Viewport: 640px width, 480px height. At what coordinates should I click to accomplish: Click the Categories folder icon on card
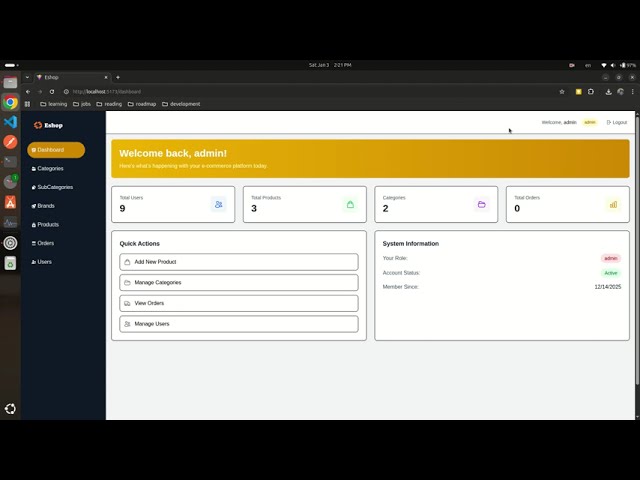pyautogui.click(x=482, y=204)
